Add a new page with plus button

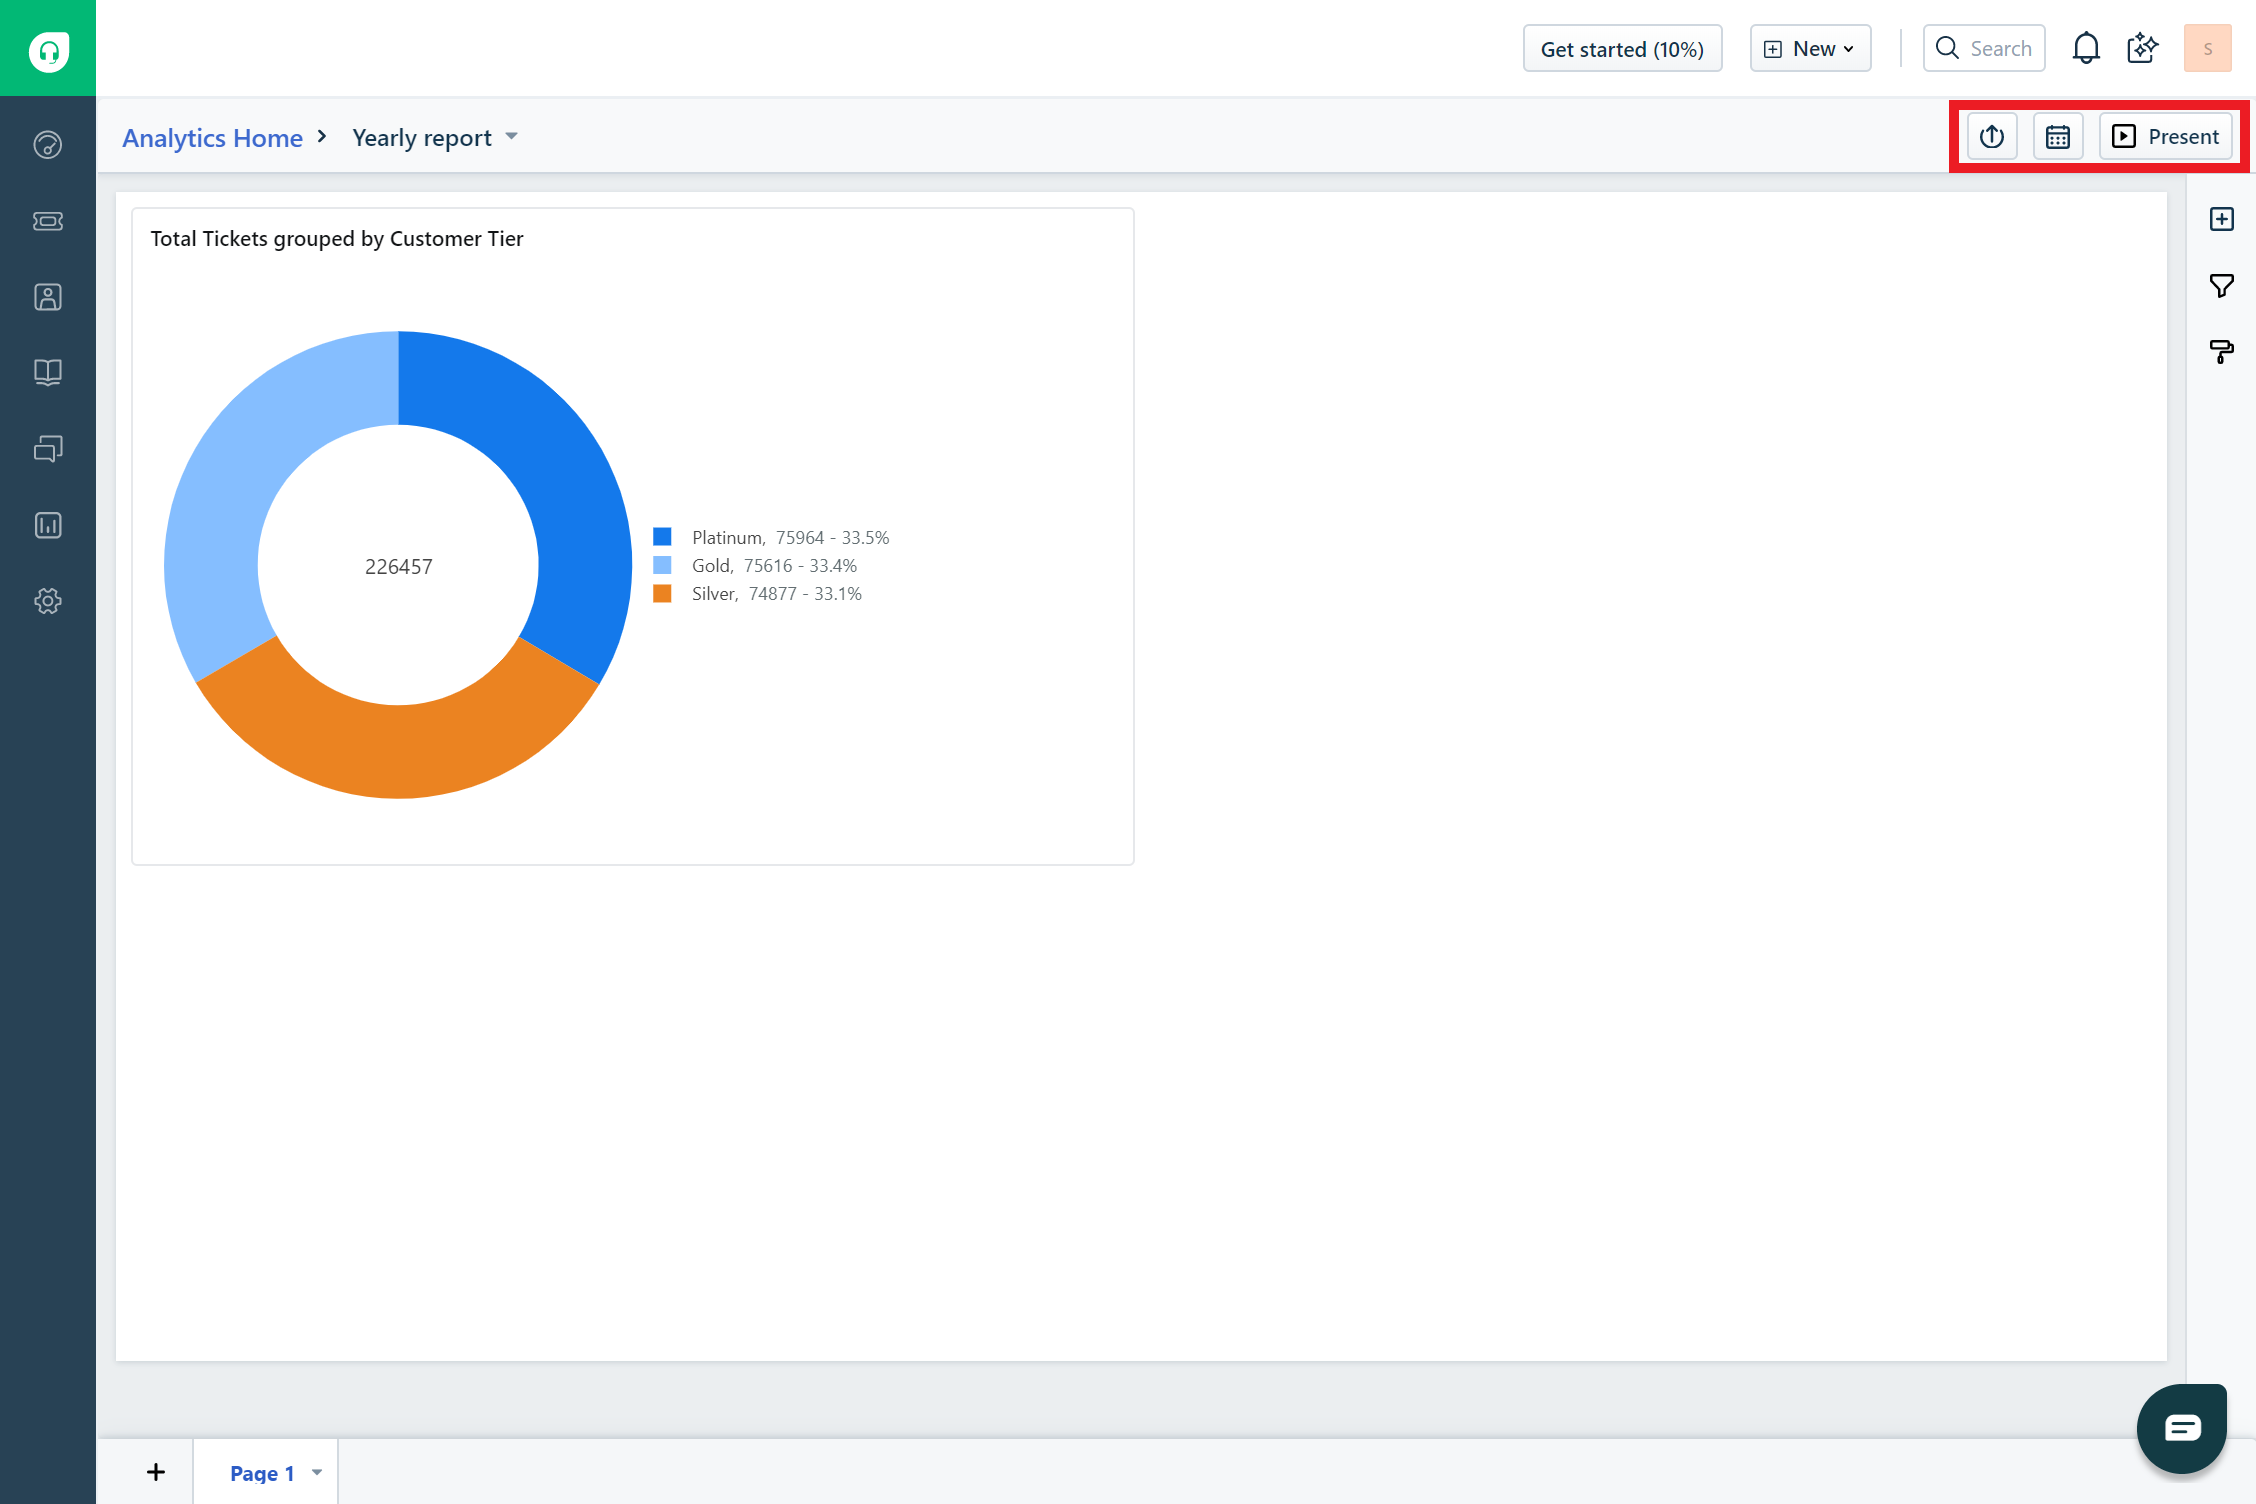156,1472
